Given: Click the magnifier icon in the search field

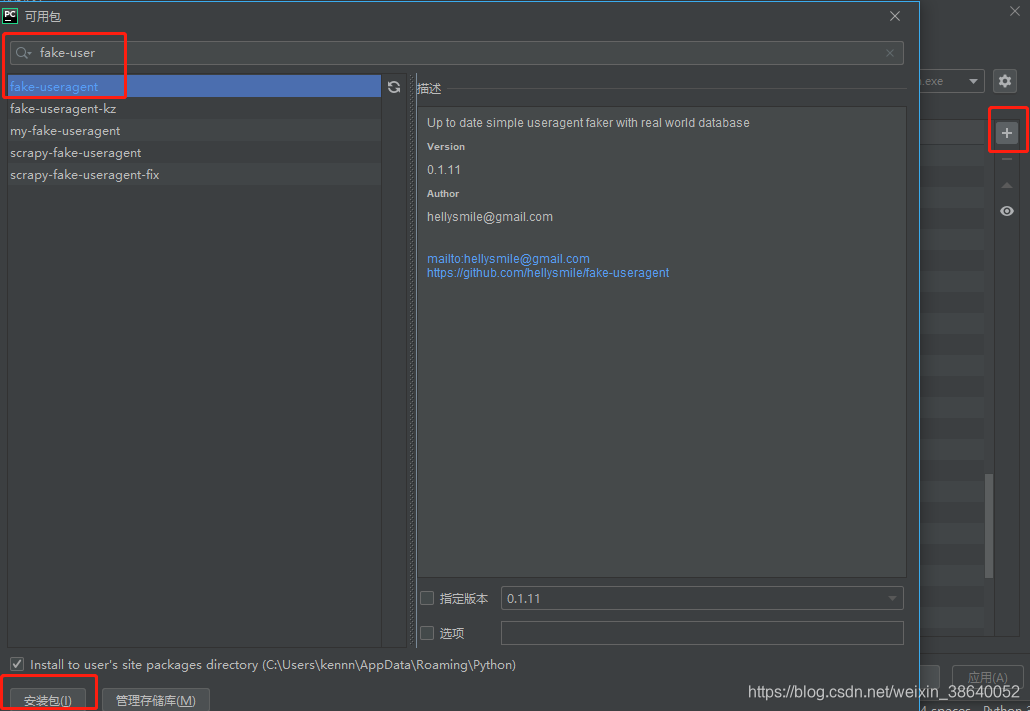Looking at the screenshot, I should (22, 52).
